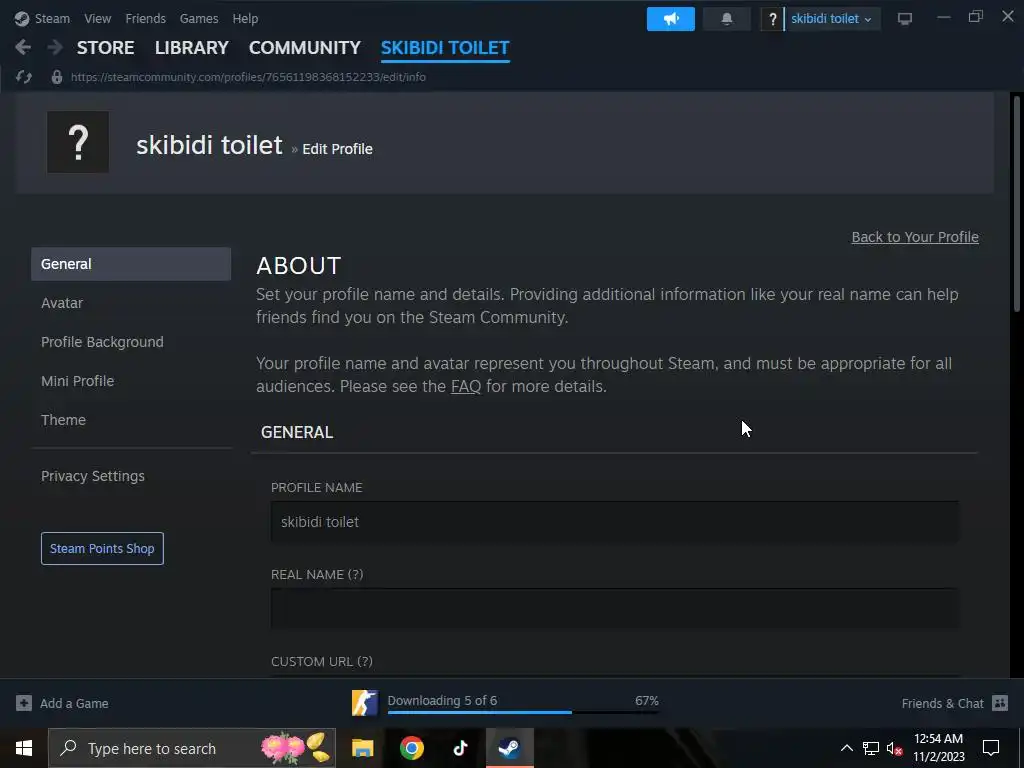Open the View menu

pyautogui.click(x=97, y=18)
